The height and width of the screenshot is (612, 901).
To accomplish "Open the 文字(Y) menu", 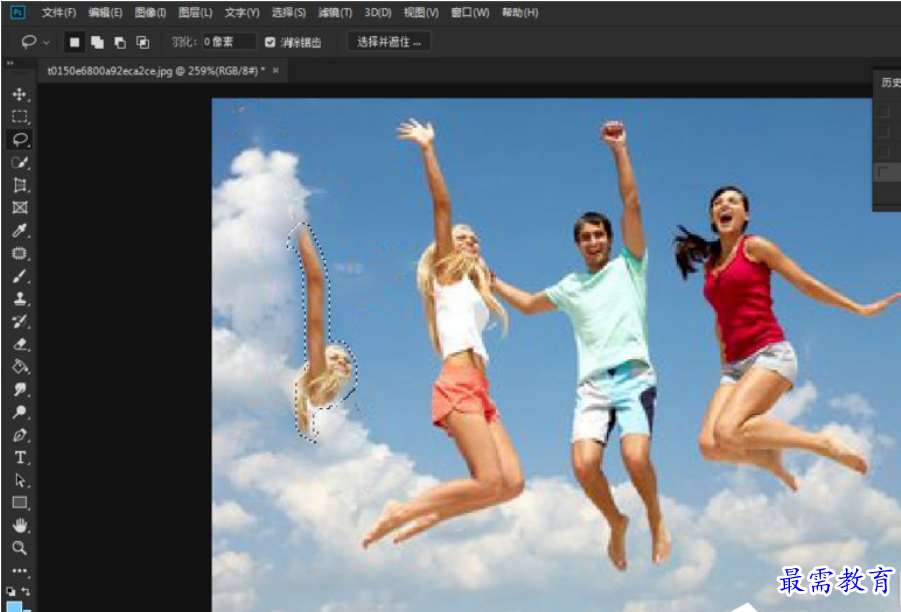I will coord(241,12).
